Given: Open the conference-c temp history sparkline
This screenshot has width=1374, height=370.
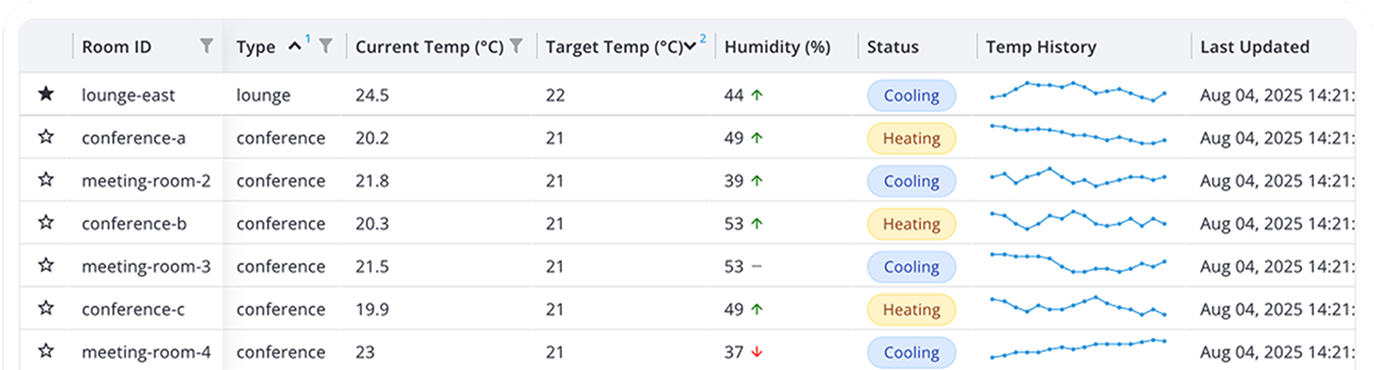Looking at the screenshot, I should tap(1078, 306).
